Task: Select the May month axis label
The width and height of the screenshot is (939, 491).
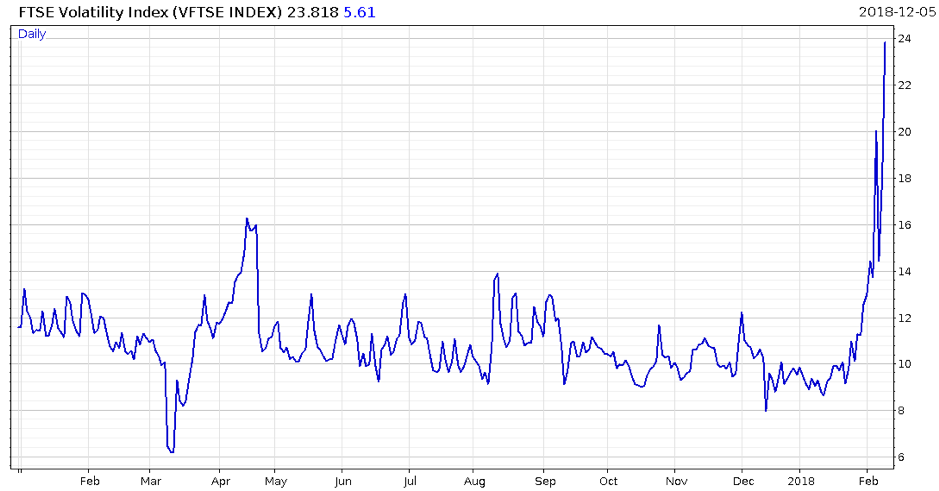Action: (x=276, y=479)
